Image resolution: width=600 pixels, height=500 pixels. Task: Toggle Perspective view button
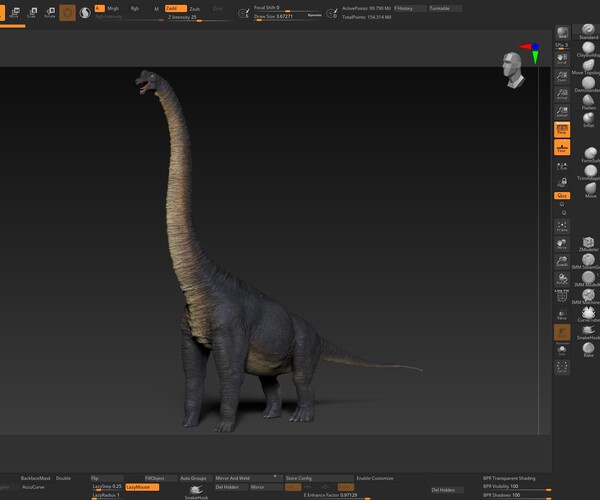tap(562, 129)
